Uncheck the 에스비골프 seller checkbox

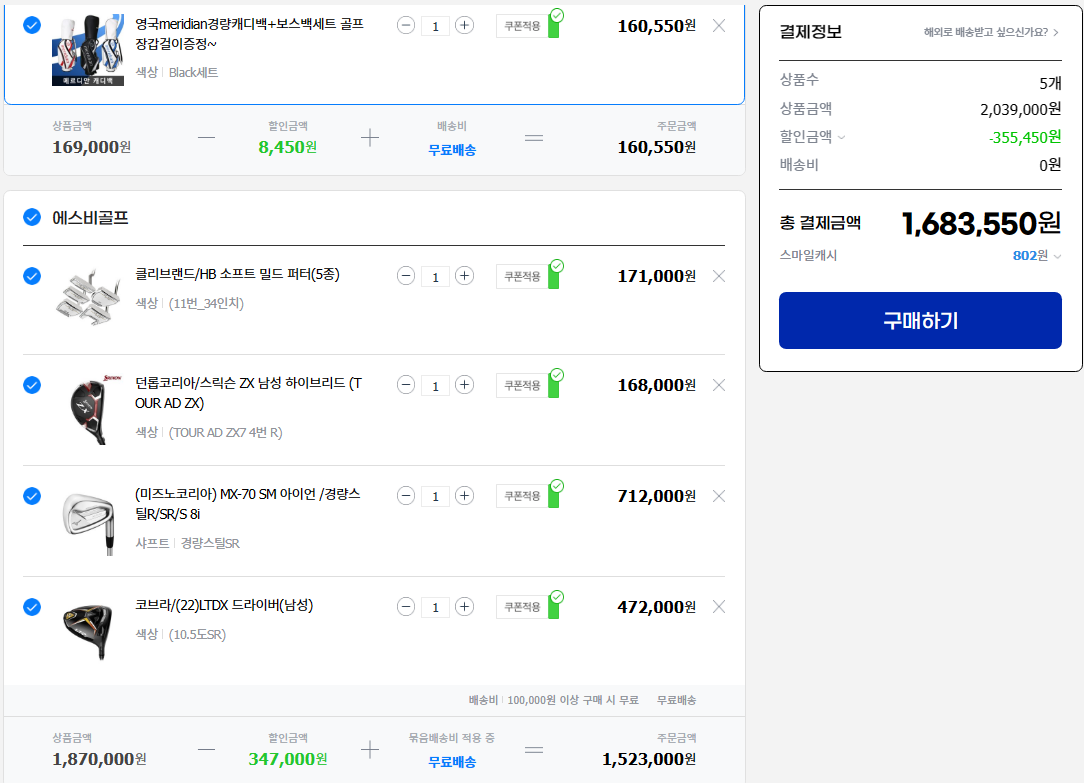pyautogui.click(x=32, y=217)
